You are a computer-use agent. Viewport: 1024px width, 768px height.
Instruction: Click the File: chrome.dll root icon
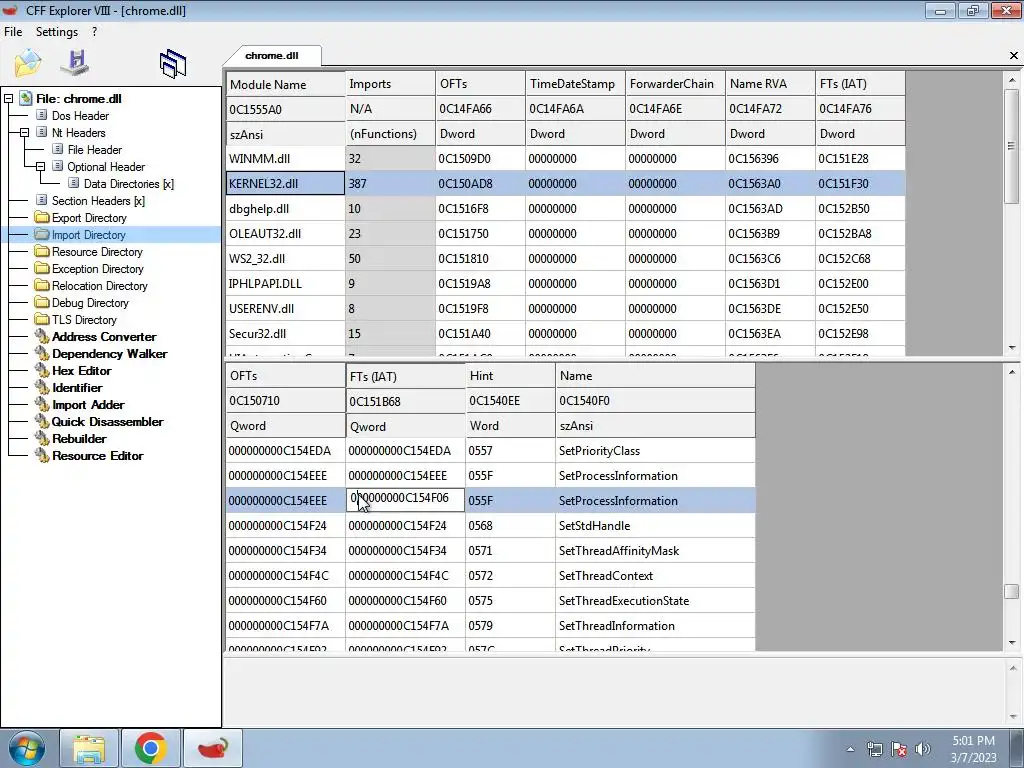click(x=25, y=98)
